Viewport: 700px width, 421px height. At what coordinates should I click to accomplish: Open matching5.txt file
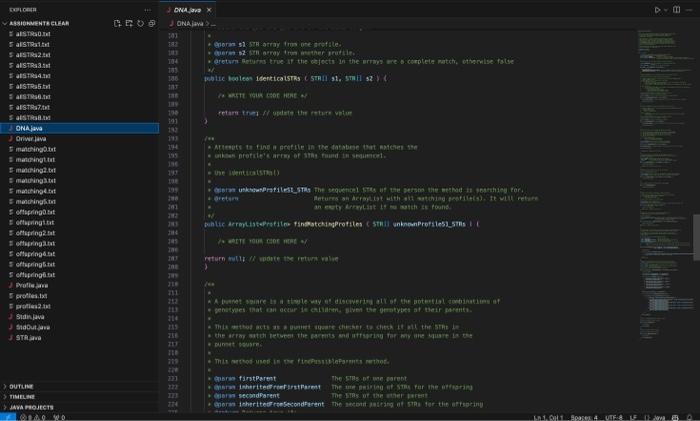pos(79,201)
